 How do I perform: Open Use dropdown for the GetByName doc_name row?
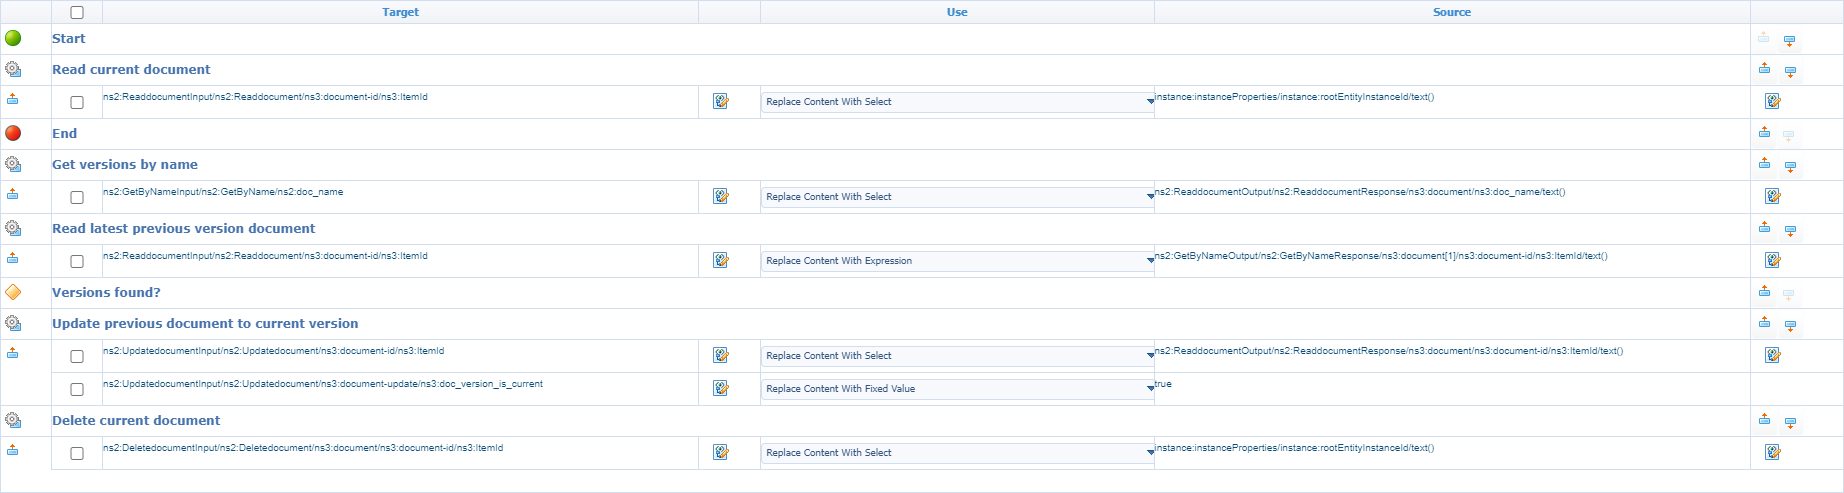957,197
